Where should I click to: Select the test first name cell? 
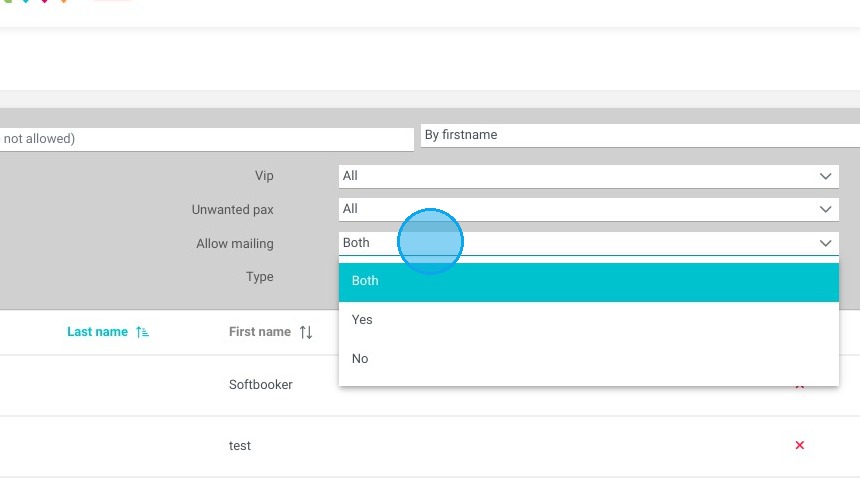240,446
